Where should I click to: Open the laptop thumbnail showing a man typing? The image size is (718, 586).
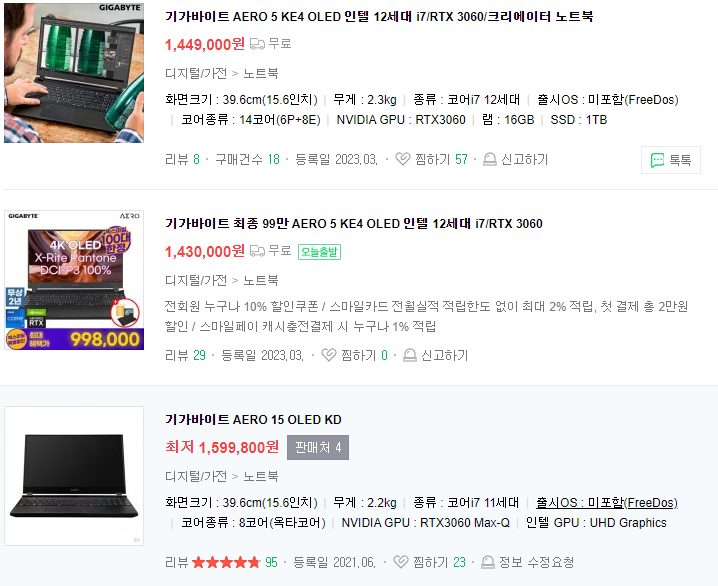pyautogui.click(x=74, y=73)
